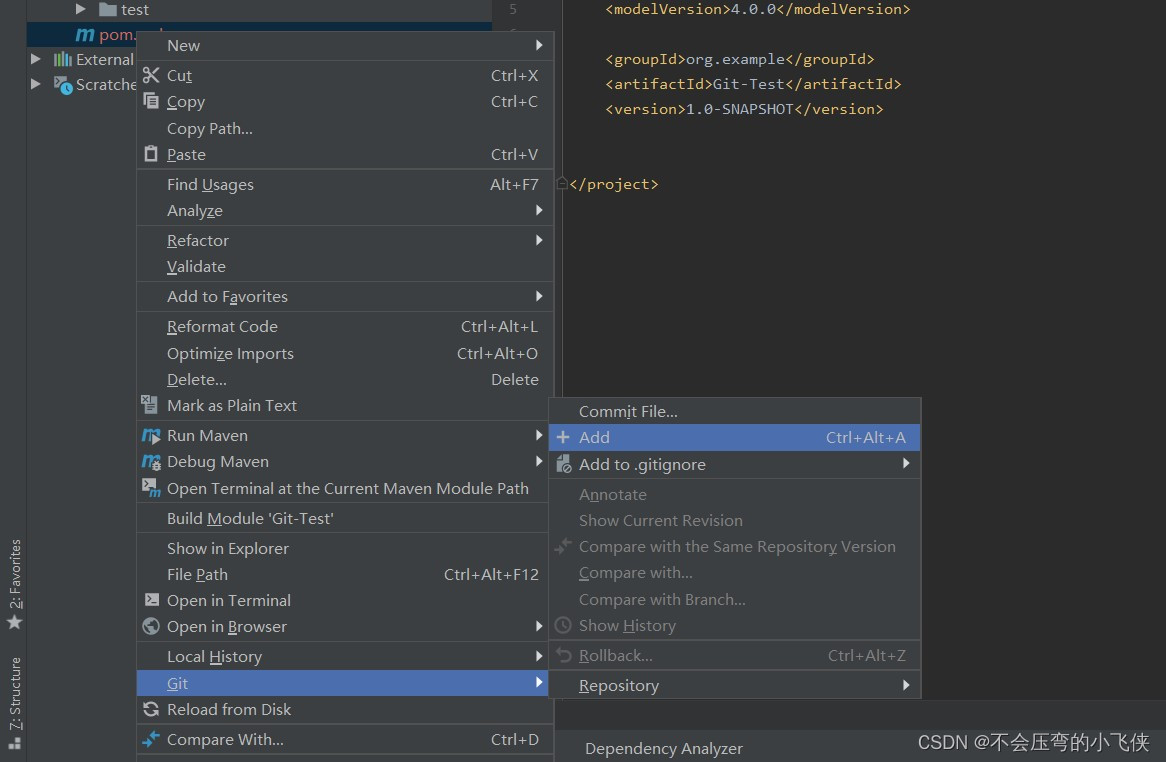The image size is (1166, 762).
Task: Open the Dependency Analyzer tab
Action: coord(663,748)
